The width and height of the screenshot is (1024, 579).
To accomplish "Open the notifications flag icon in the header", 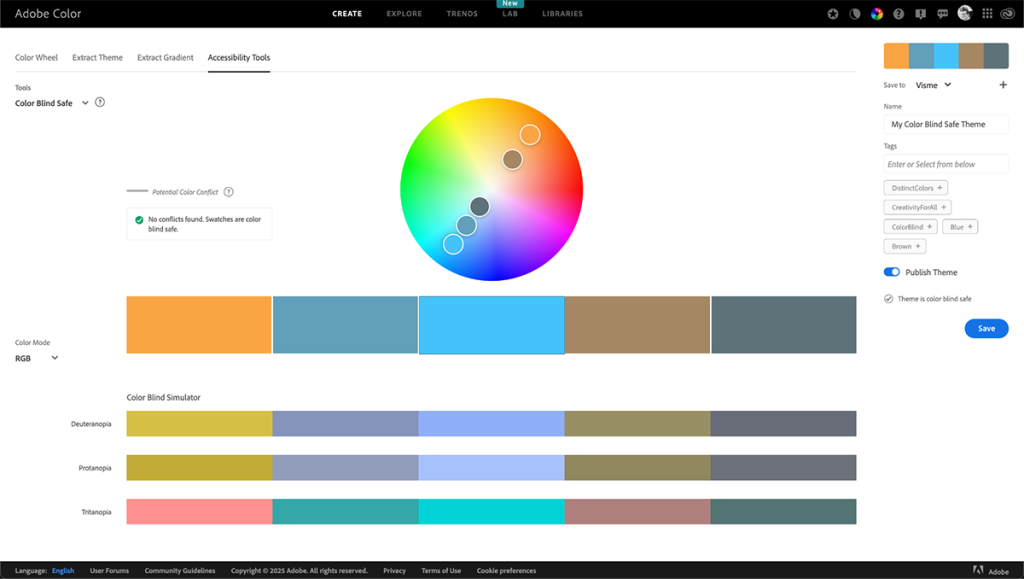I will point(922,13).
